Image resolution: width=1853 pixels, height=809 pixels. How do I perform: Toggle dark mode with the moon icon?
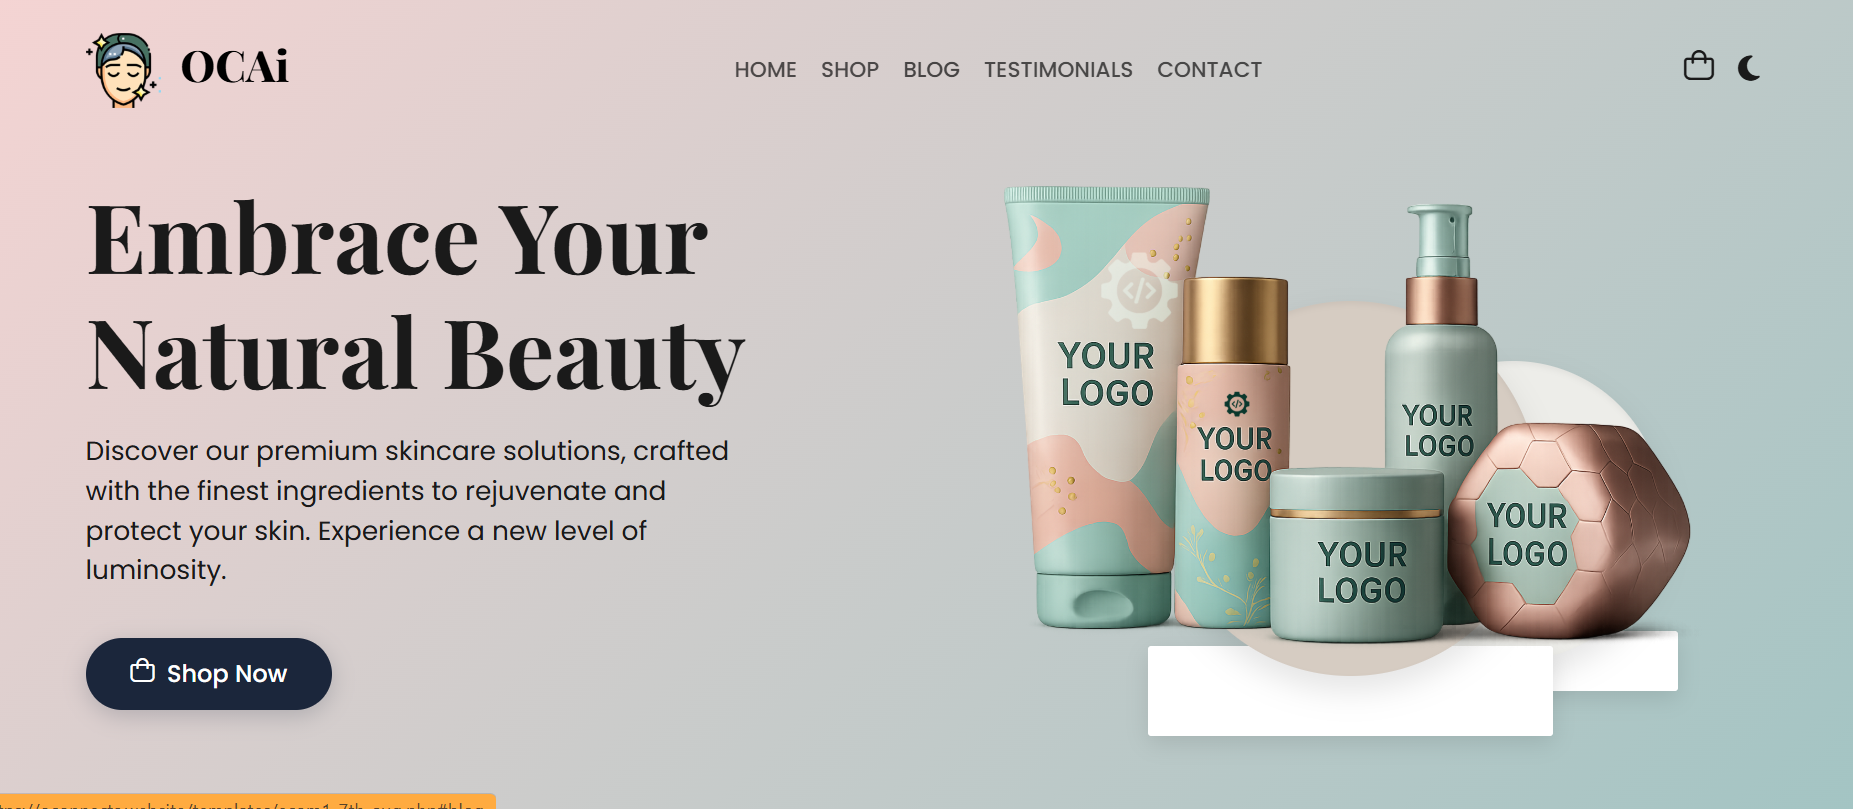(1749, 68)
